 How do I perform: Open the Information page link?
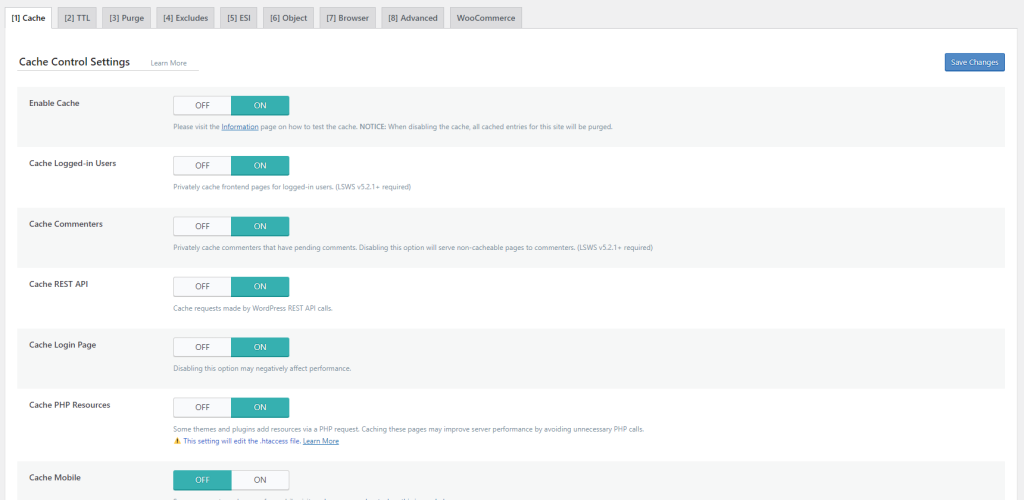point(240,127)
